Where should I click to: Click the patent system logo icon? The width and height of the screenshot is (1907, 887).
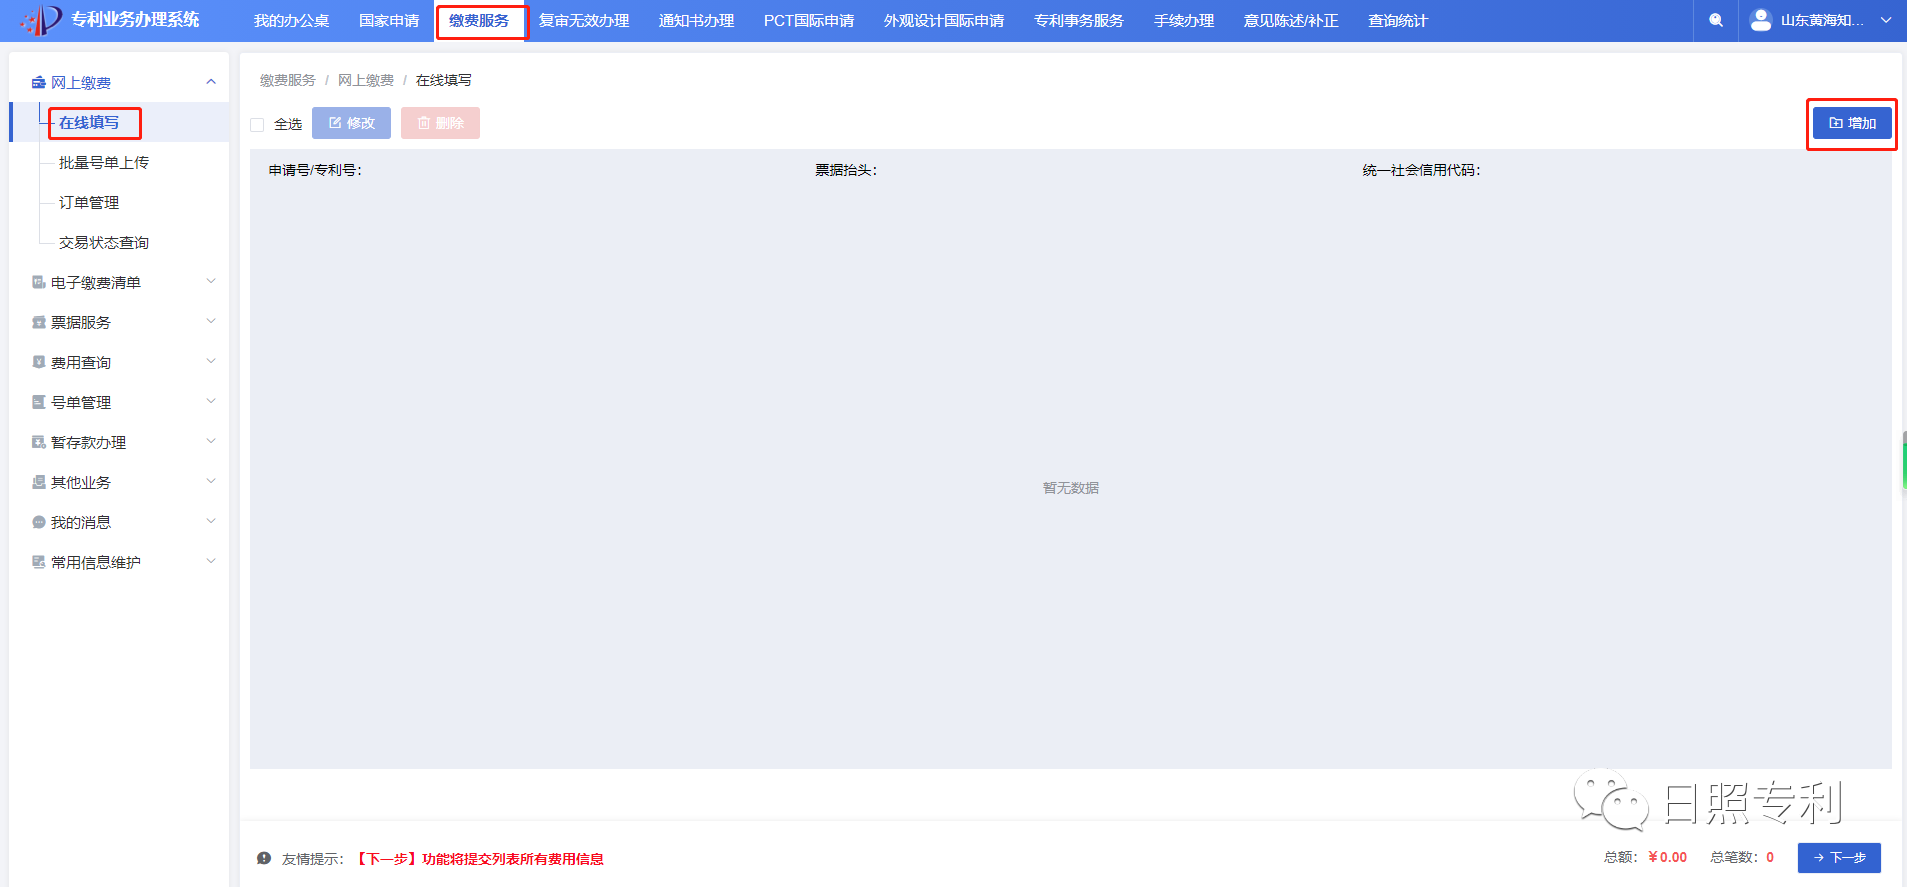pyautogui.click(x=42, y=20)
